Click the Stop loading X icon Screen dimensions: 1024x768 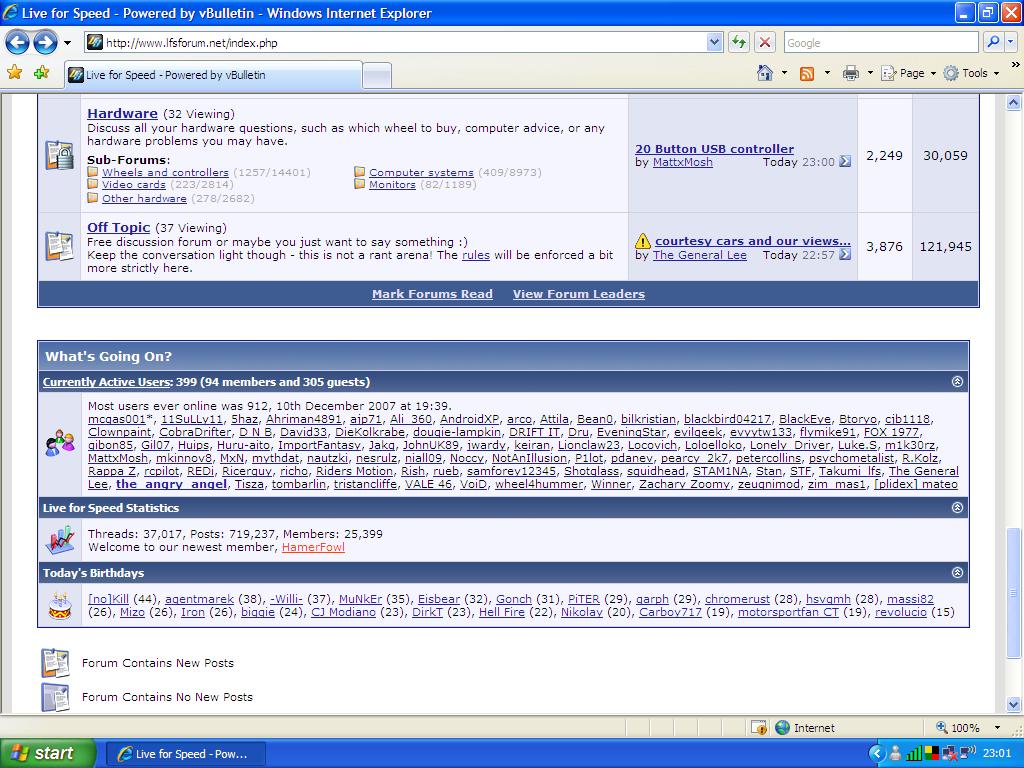(x=765, y=42)
